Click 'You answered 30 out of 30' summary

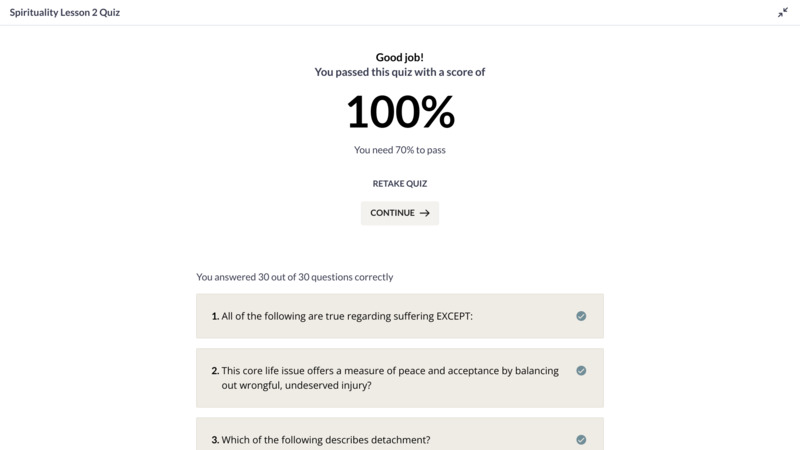(294, 277)
